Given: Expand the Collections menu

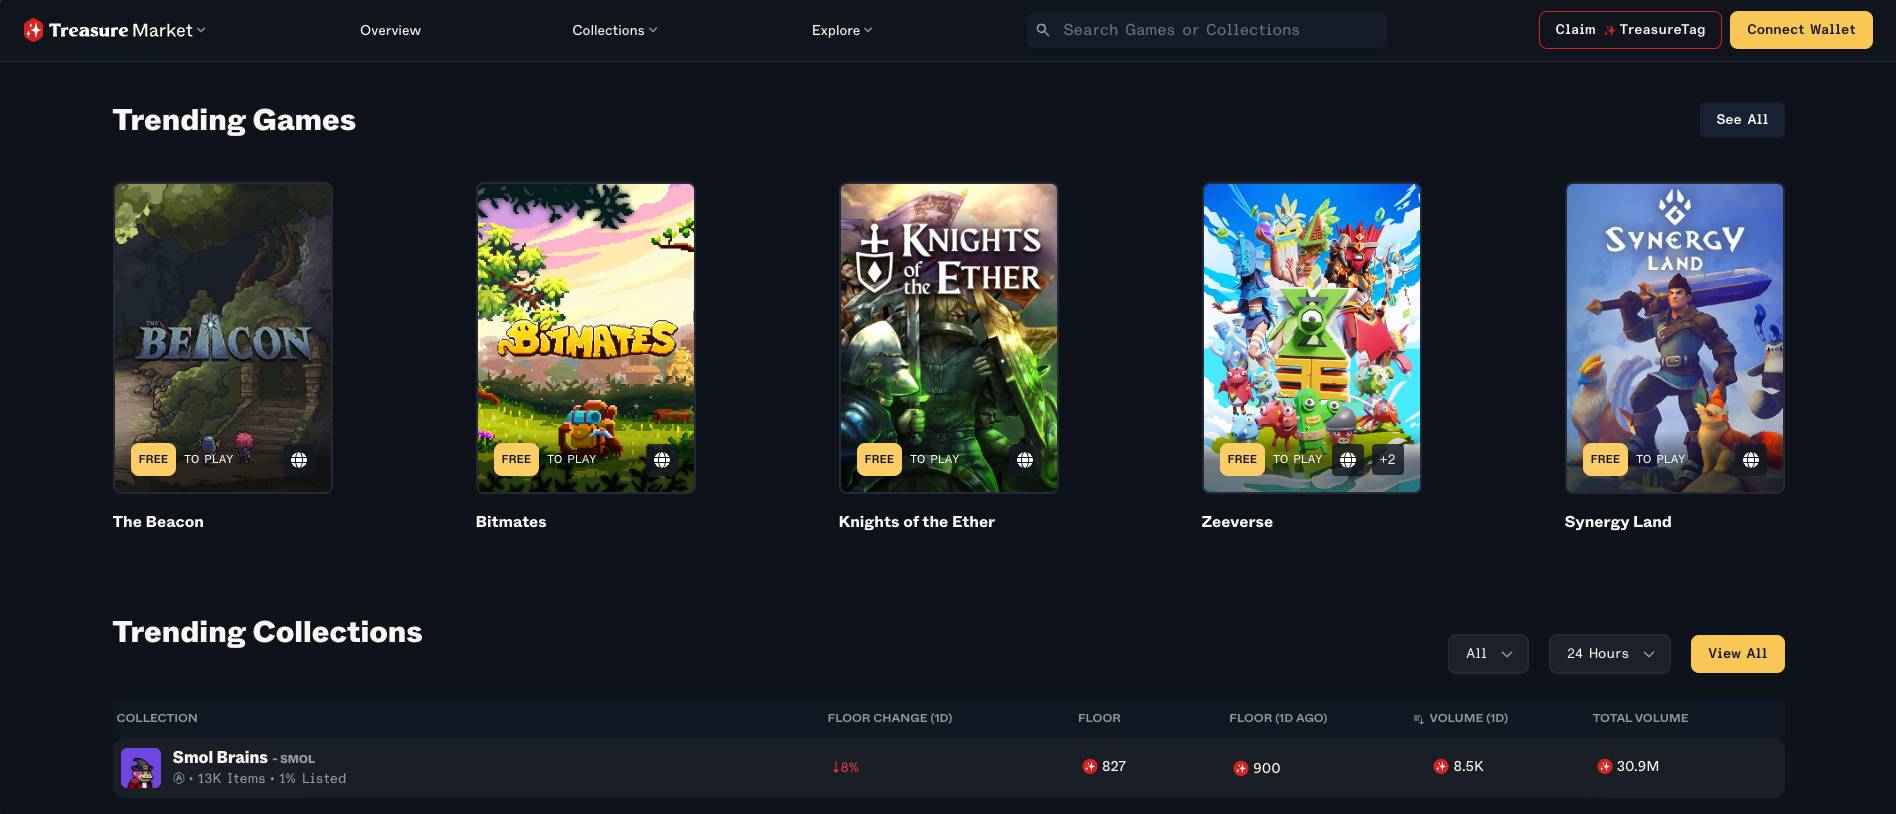Looking at the screenshot, I should tap(615, 30).
